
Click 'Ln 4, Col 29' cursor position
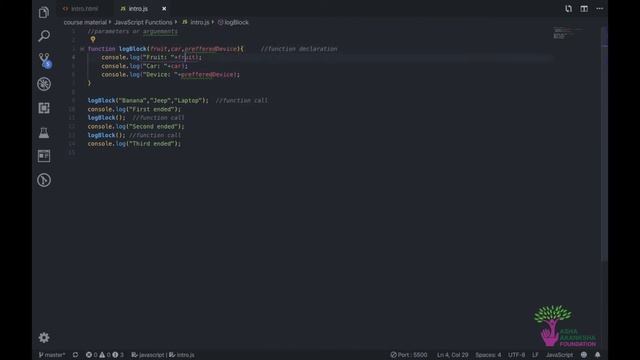pos(452,355)
